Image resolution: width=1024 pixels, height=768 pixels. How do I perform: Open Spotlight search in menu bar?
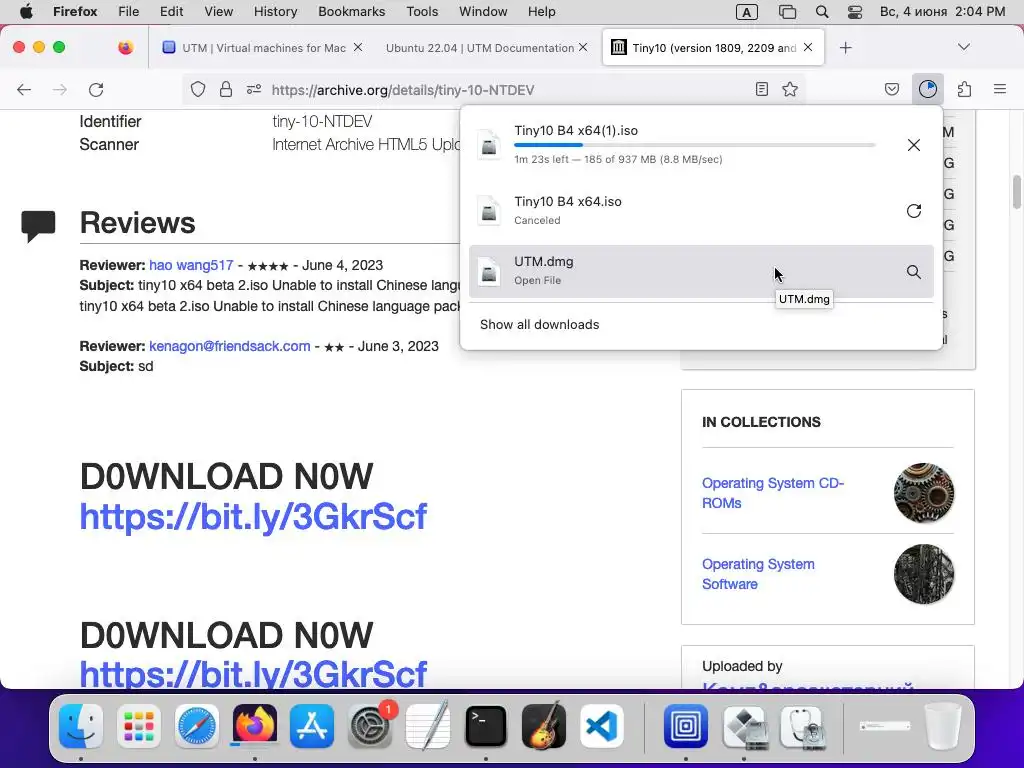(822, 12)
